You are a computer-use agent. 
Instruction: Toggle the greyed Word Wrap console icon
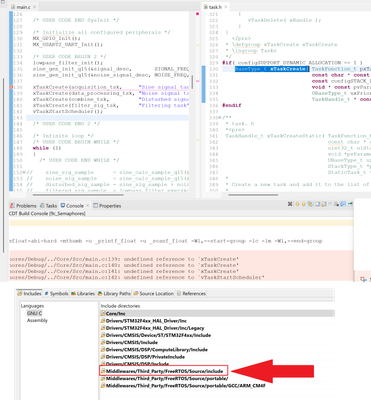[330, 204]
